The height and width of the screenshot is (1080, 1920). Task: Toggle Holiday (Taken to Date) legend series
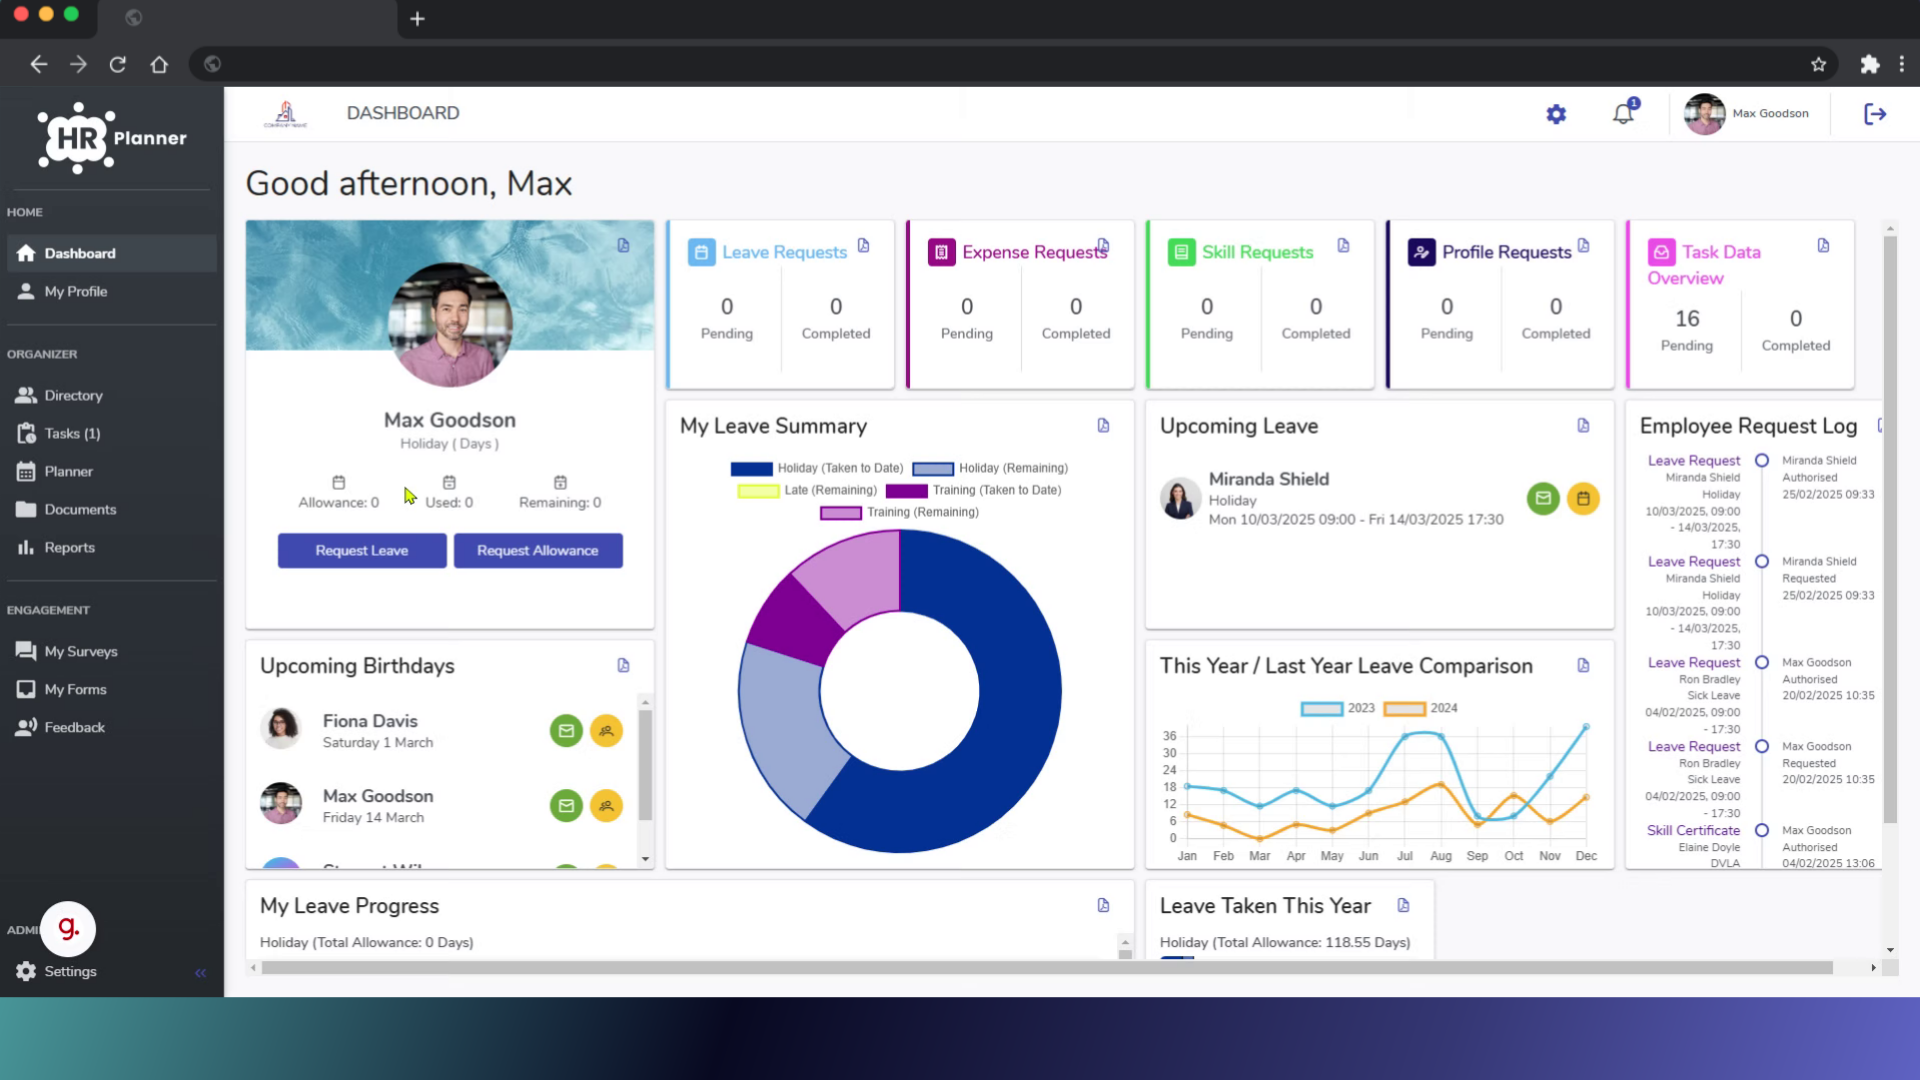click(x=816, y=468)
